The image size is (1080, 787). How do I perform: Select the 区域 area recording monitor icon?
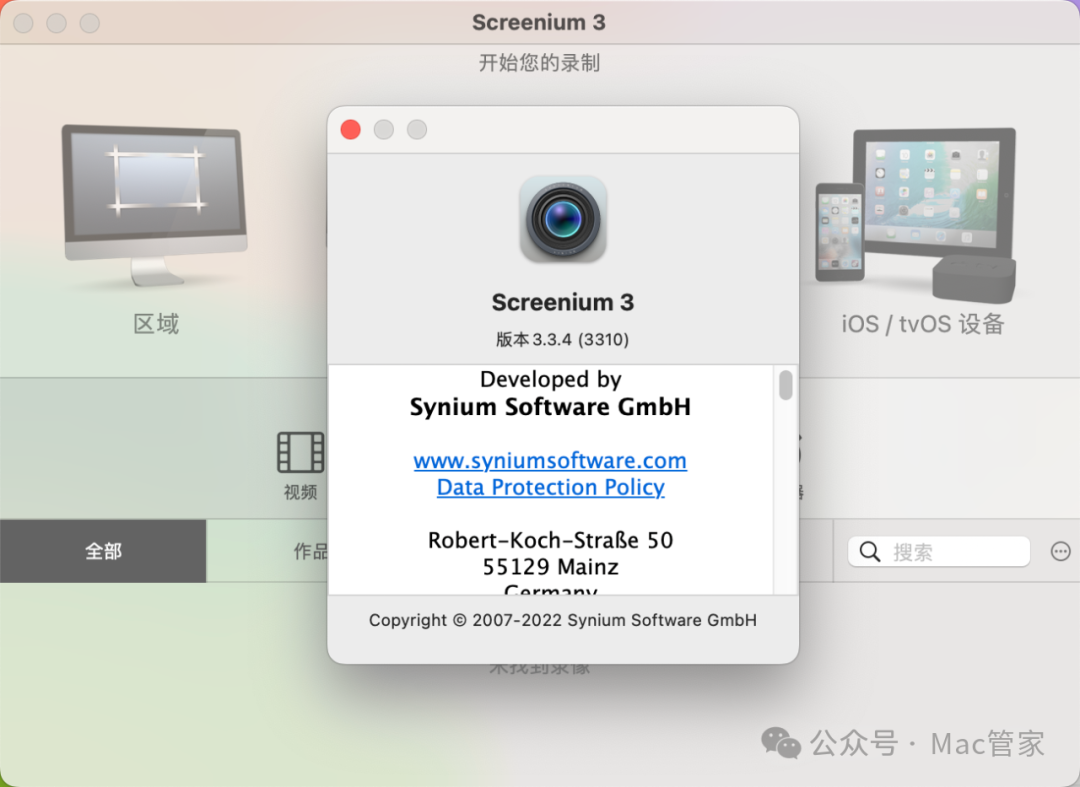tap(154, 204)
